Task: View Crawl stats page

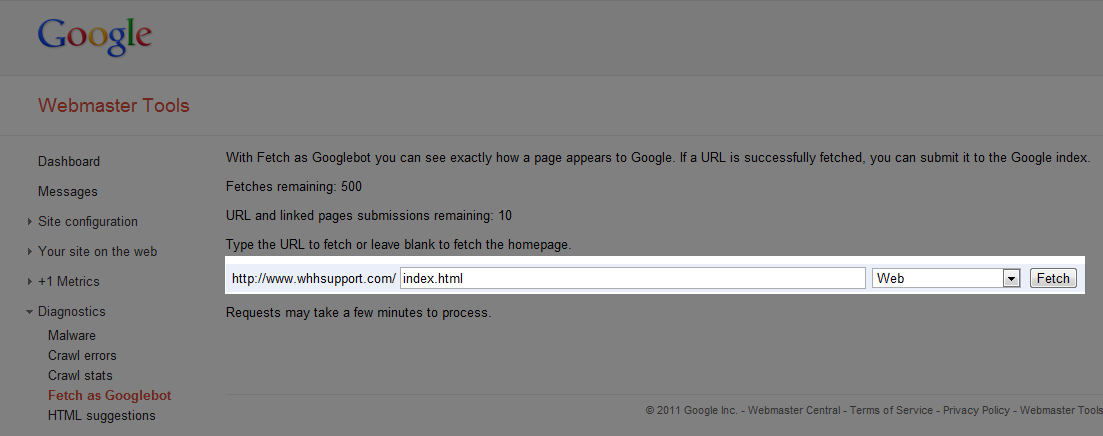Action: coord(80,376)
